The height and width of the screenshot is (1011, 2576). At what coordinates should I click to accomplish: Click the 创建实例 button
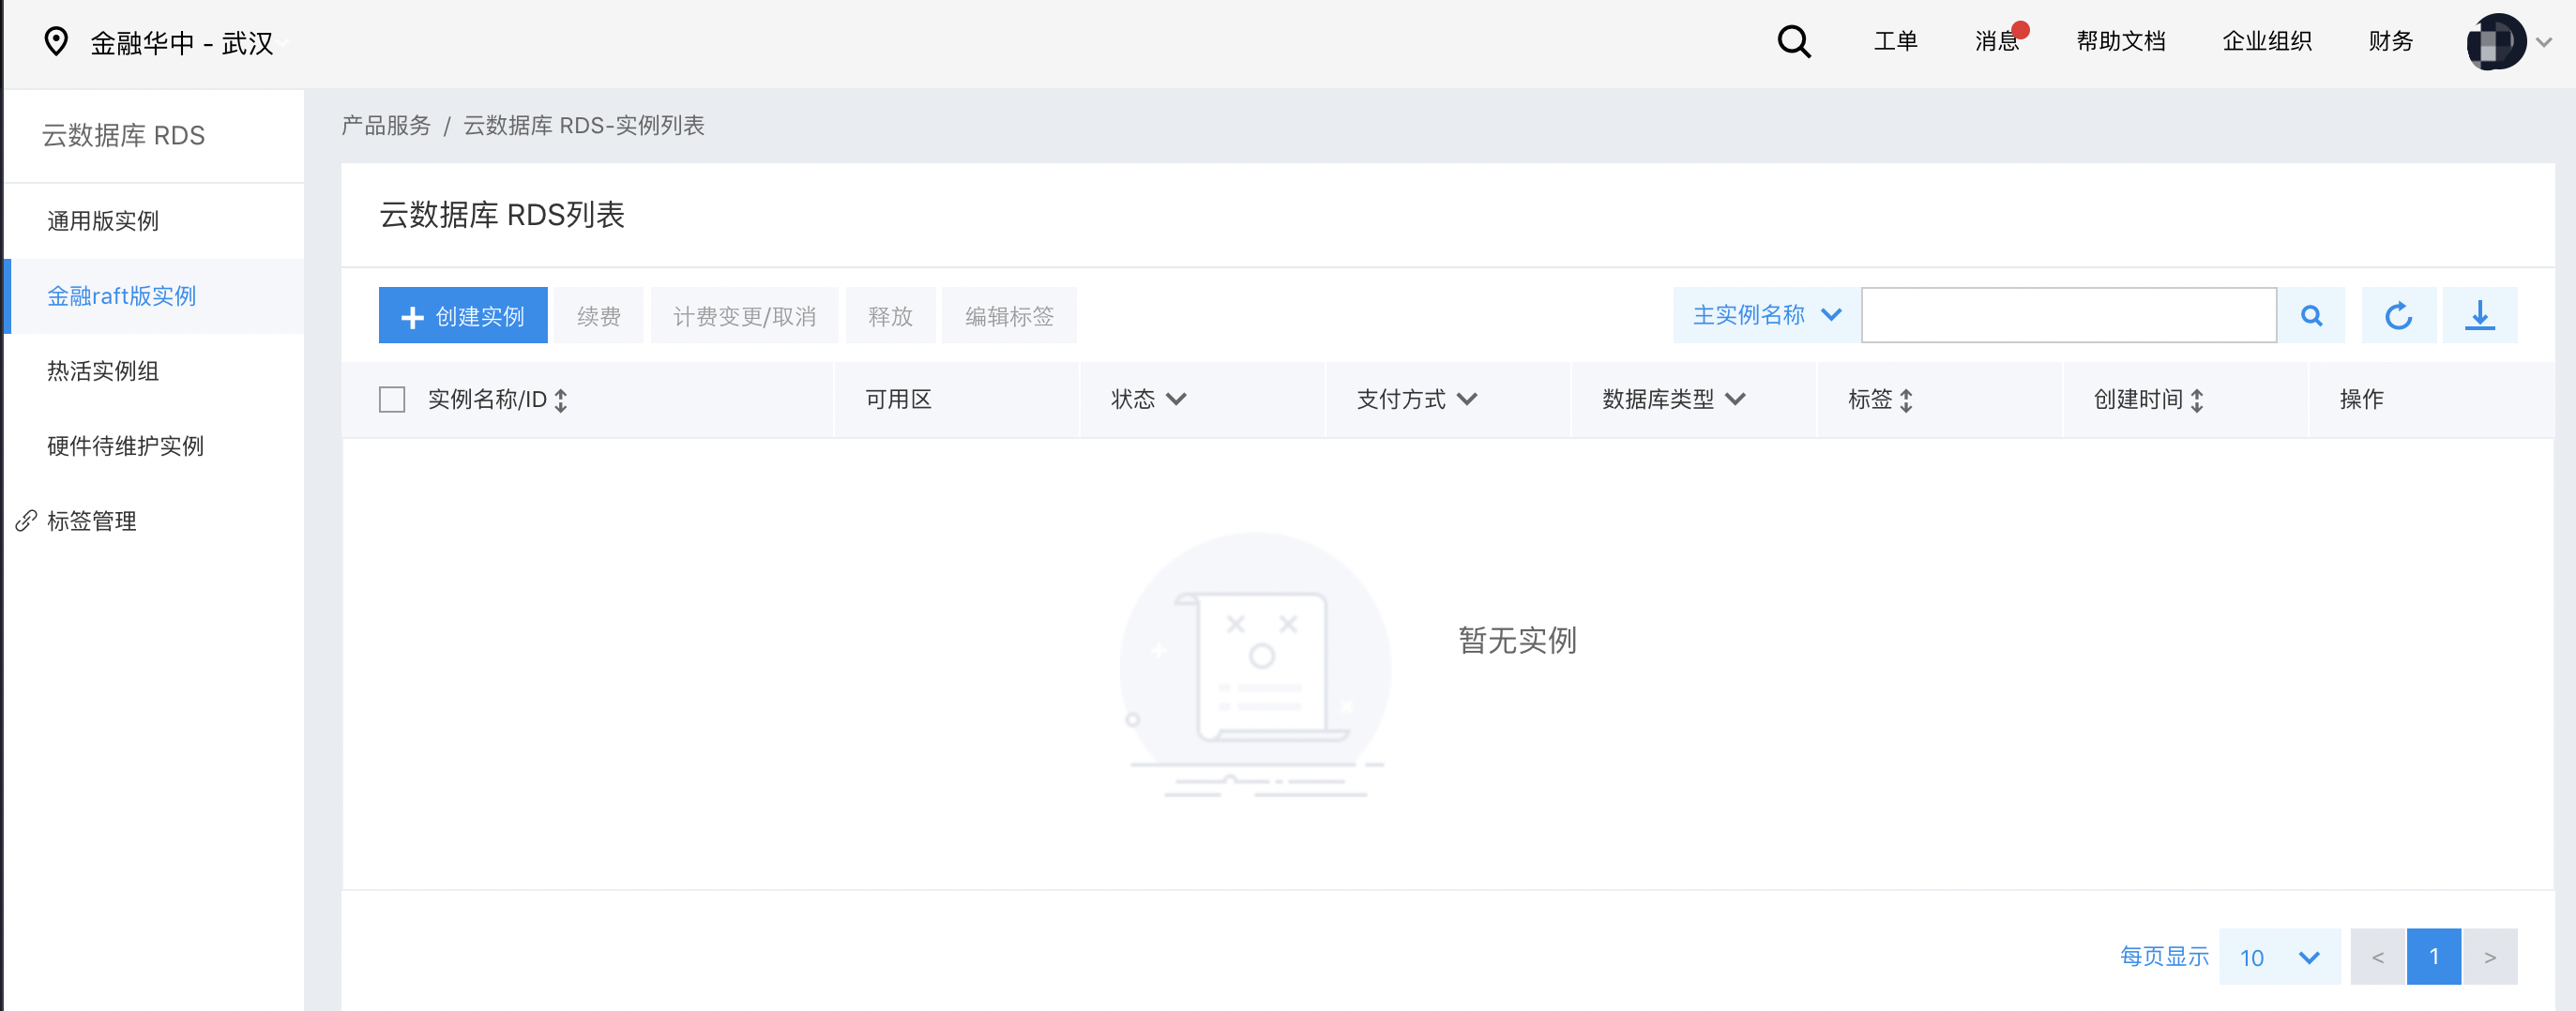tap(463, 316)
